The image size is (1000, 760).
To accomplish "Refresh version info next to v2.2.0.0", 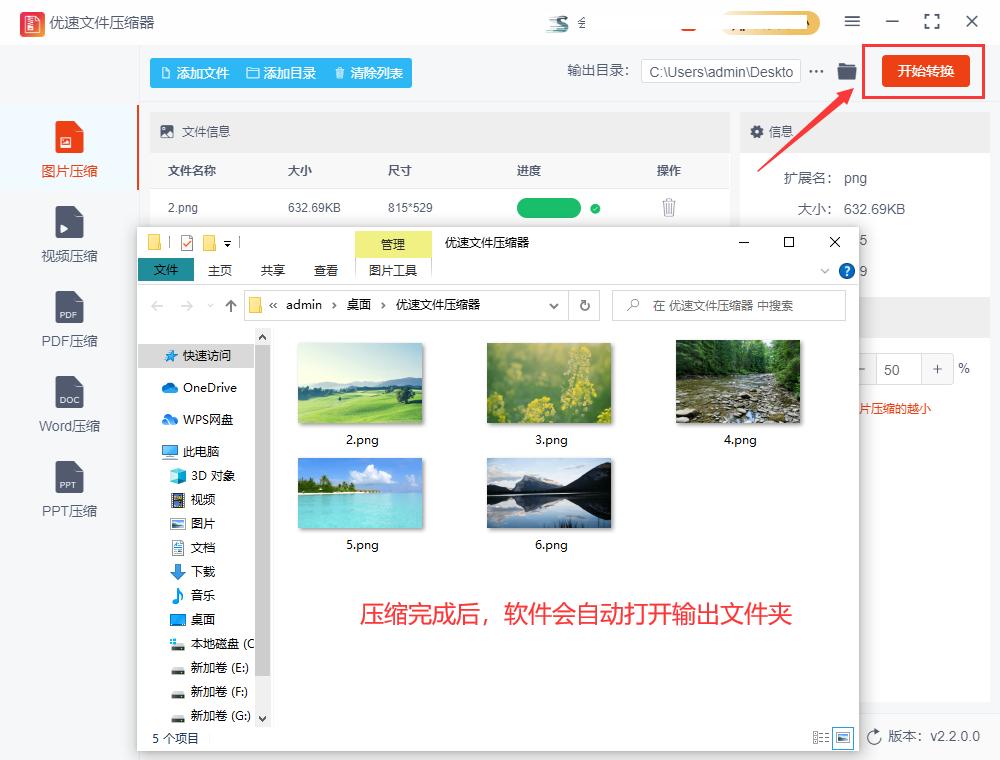I will 874,737.
